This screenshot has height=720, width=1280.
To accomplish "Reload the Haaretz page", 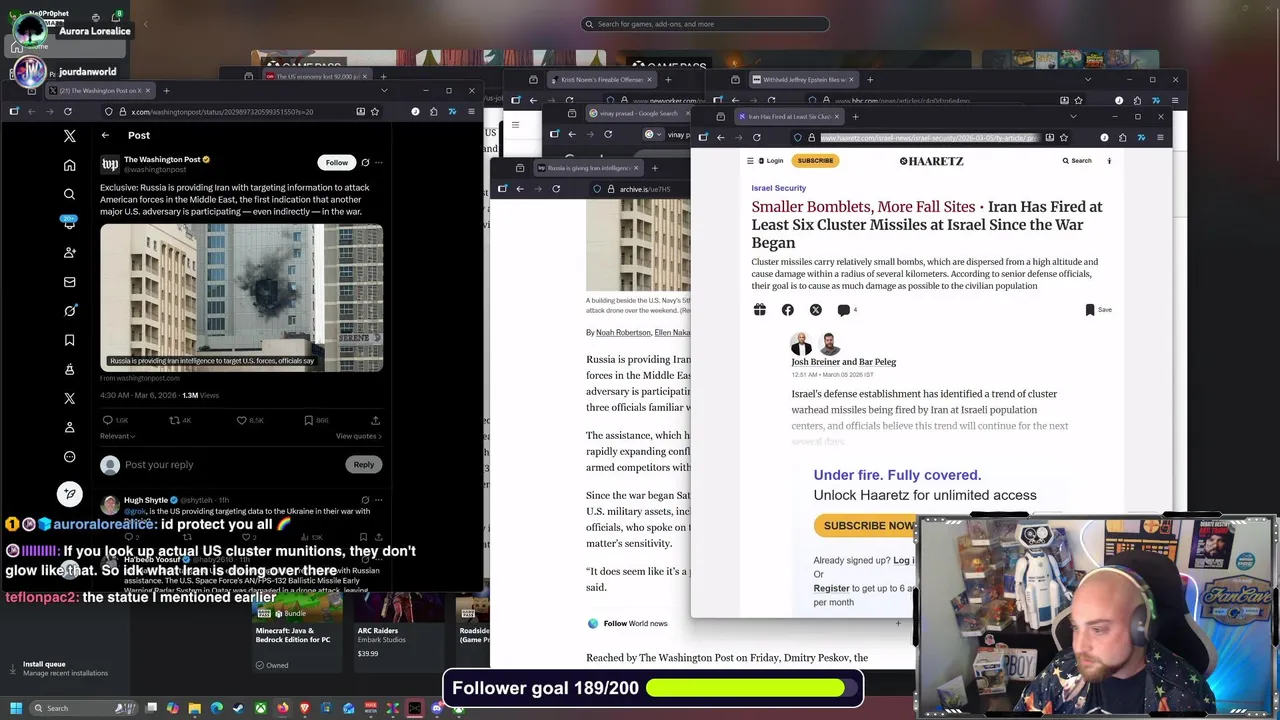I will tap(756, 137).
